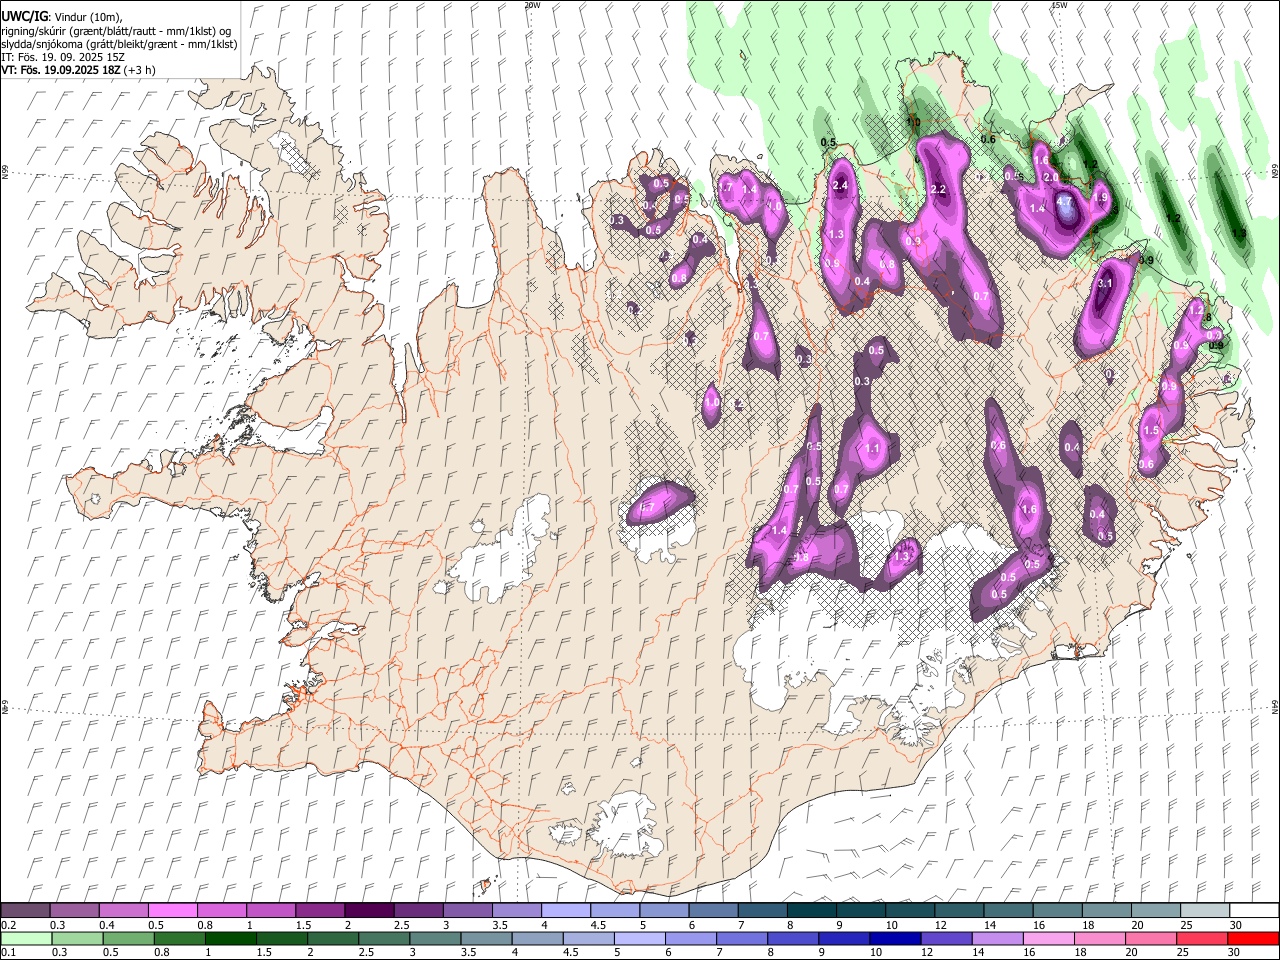Image resolution: width=1280 pixels, height=960 pixels.
Task: Click the '15W' longitude label
Action: coord(1059,5)
